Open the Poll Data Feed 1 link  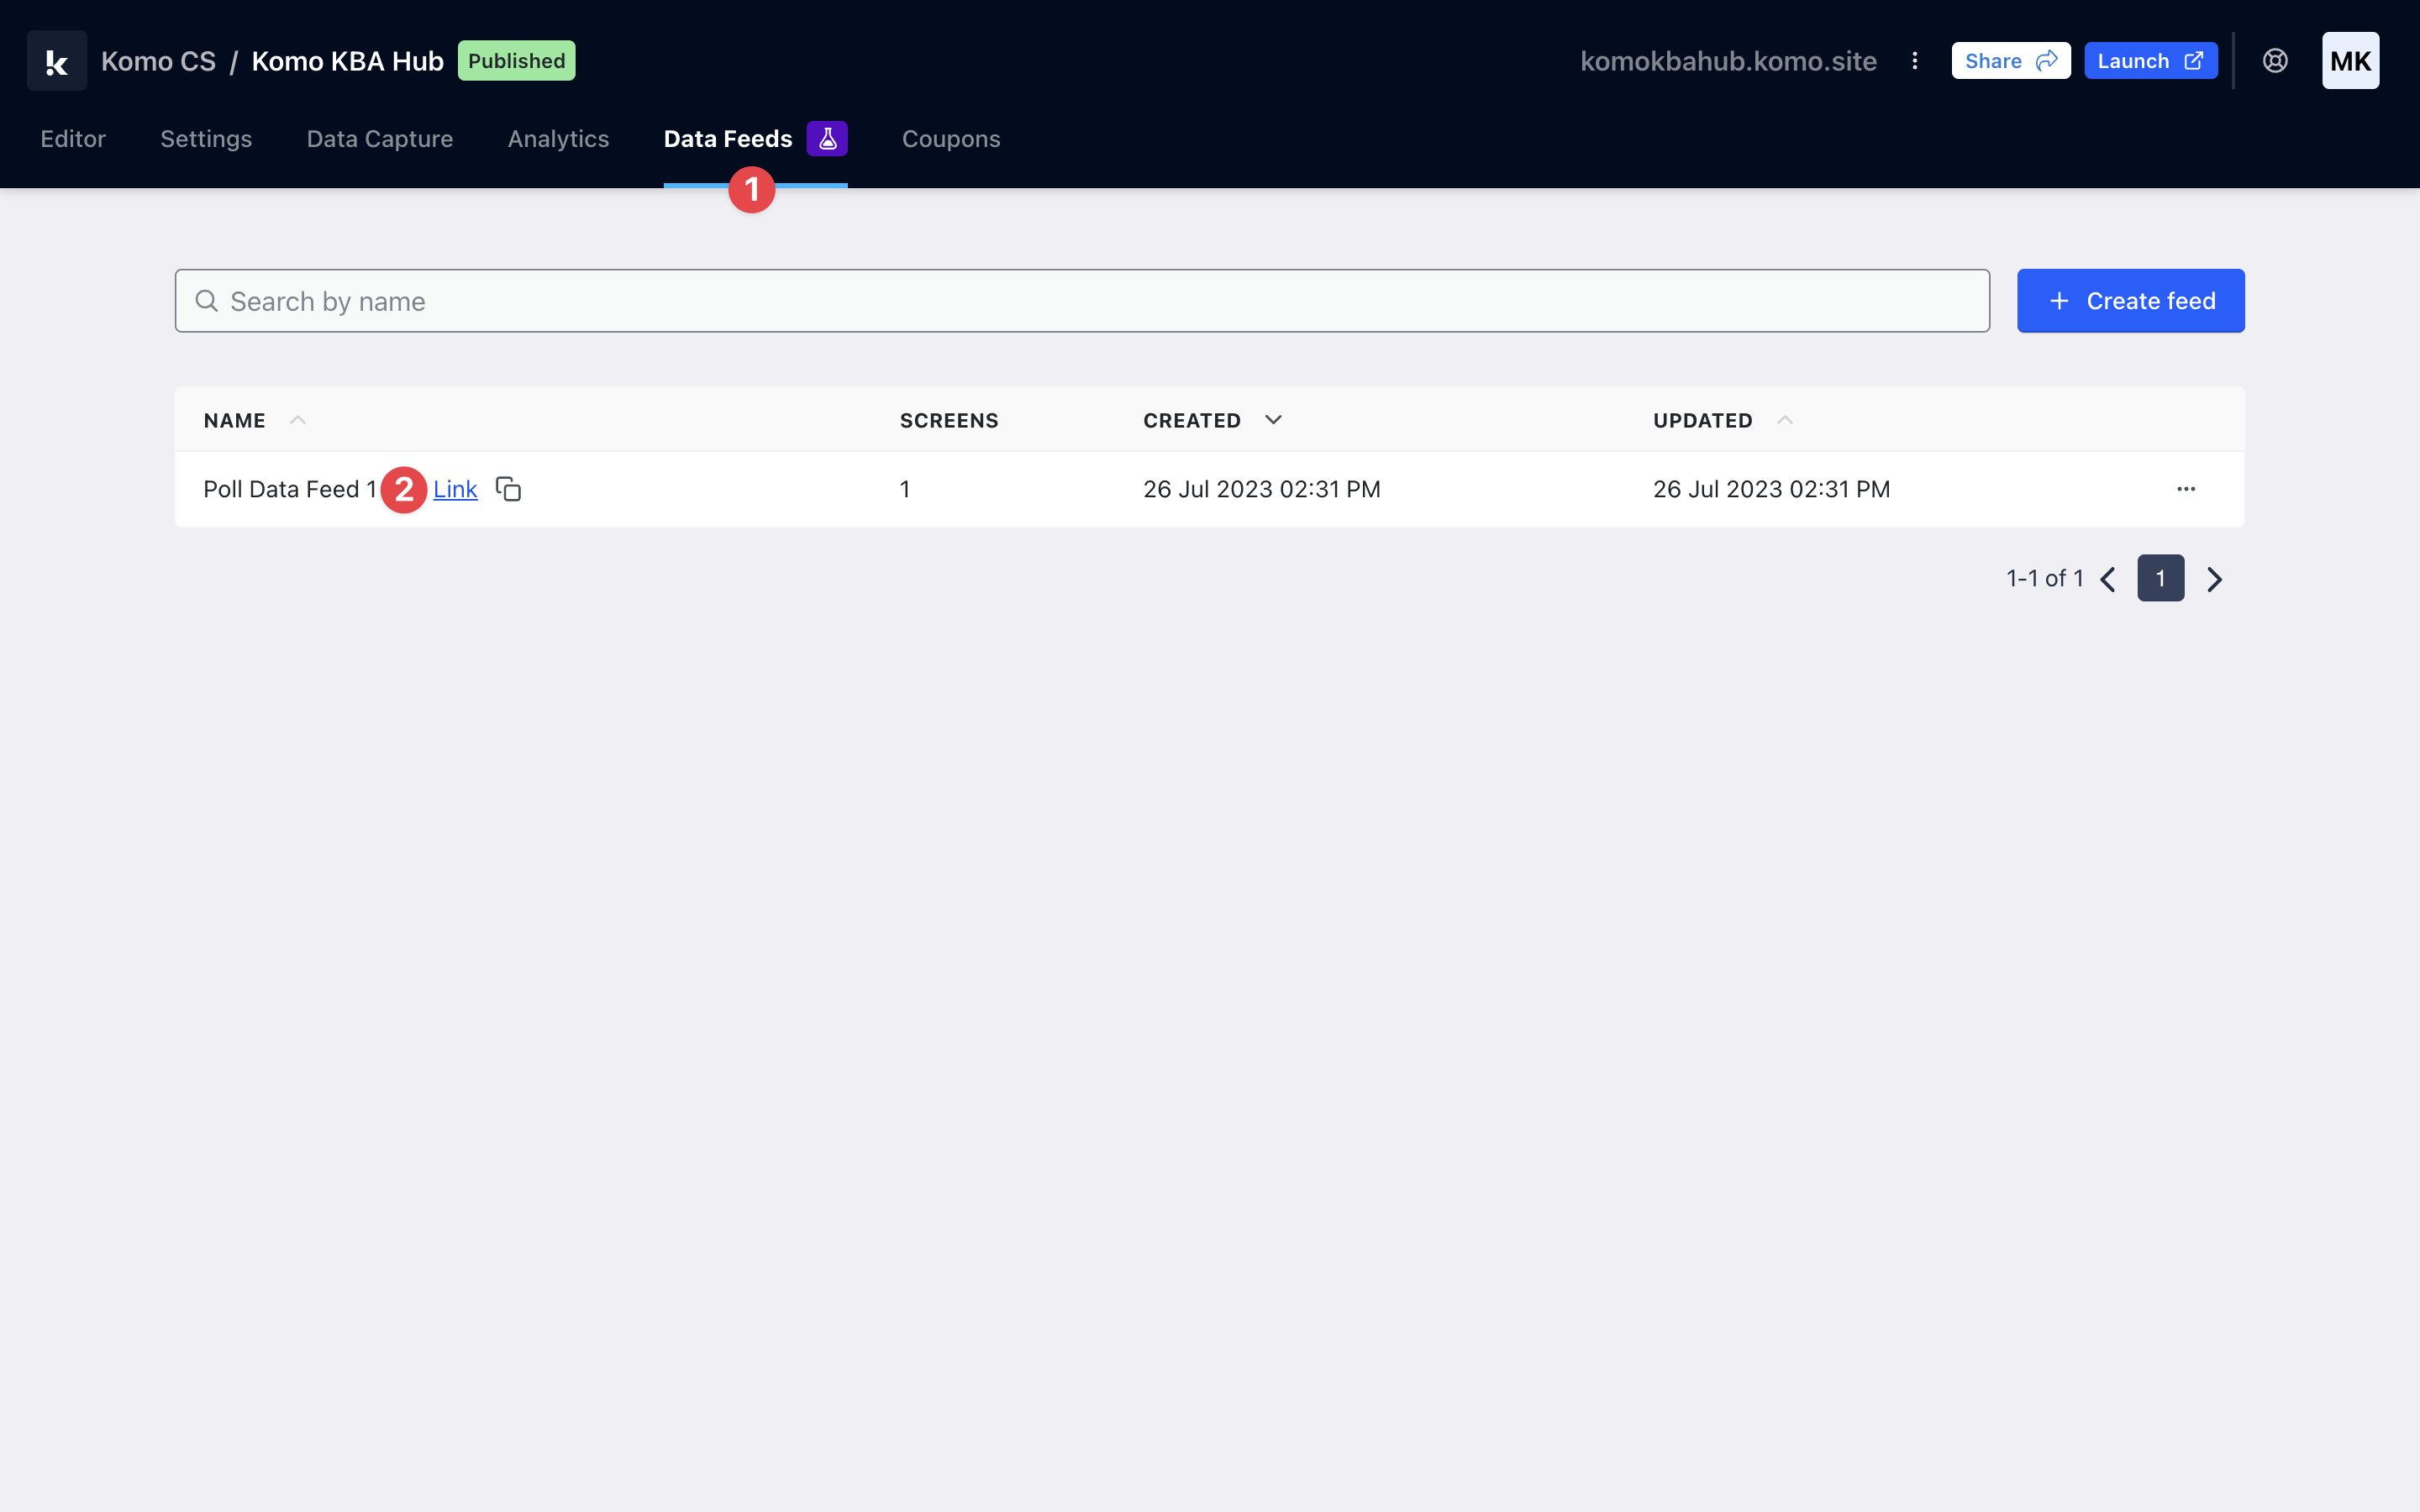[x=455, y=489]
